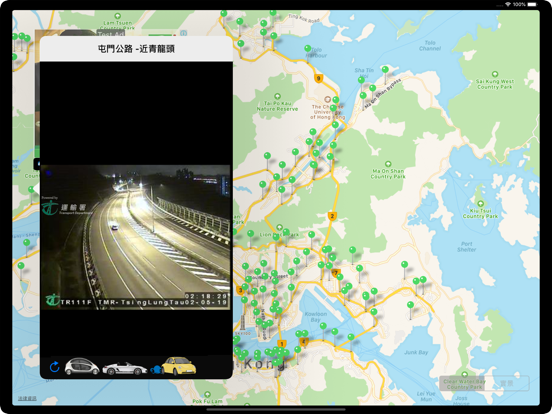This screenshot has height=414, width=552.
Task: Tap the Port Shelter map label
Action: pos(466,246)
